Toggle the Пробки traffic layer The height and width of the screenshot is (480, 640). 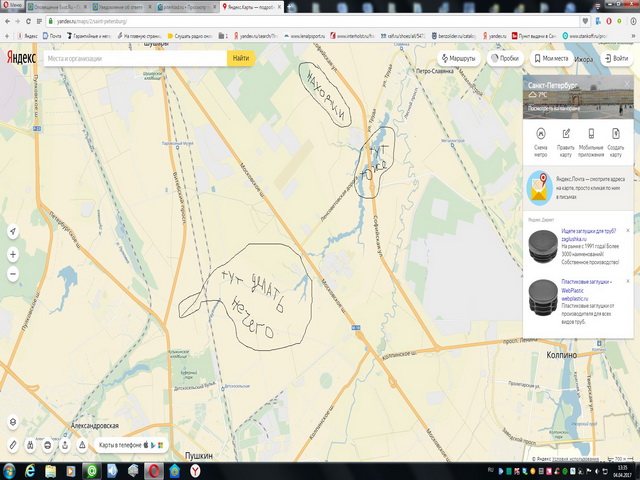(x=505, y=59)
